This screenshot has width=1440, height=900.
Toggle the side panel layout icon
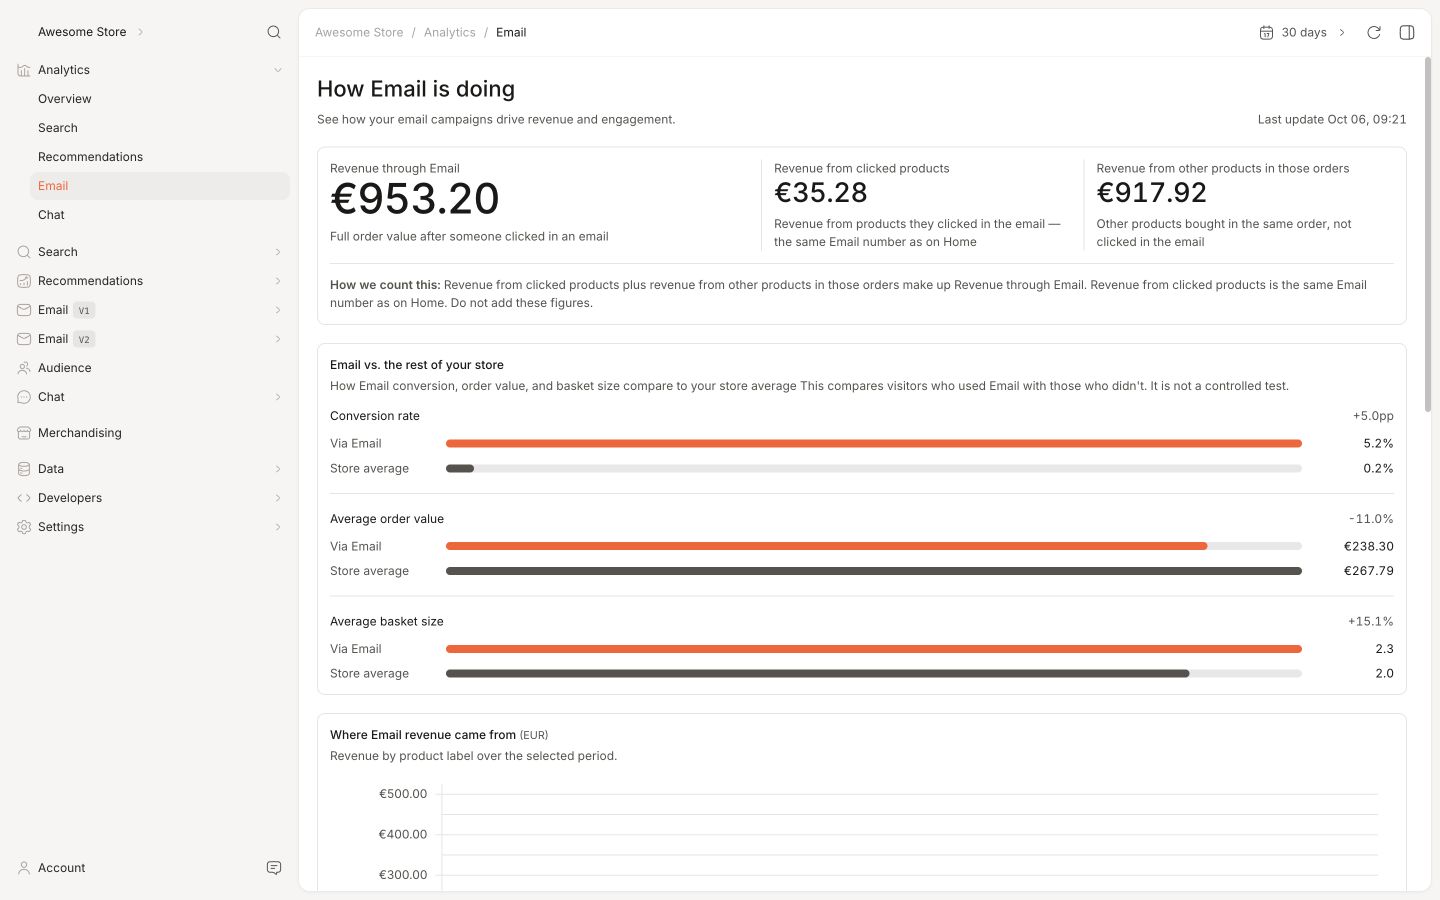pyautogui.click(x=1407, y=32)
